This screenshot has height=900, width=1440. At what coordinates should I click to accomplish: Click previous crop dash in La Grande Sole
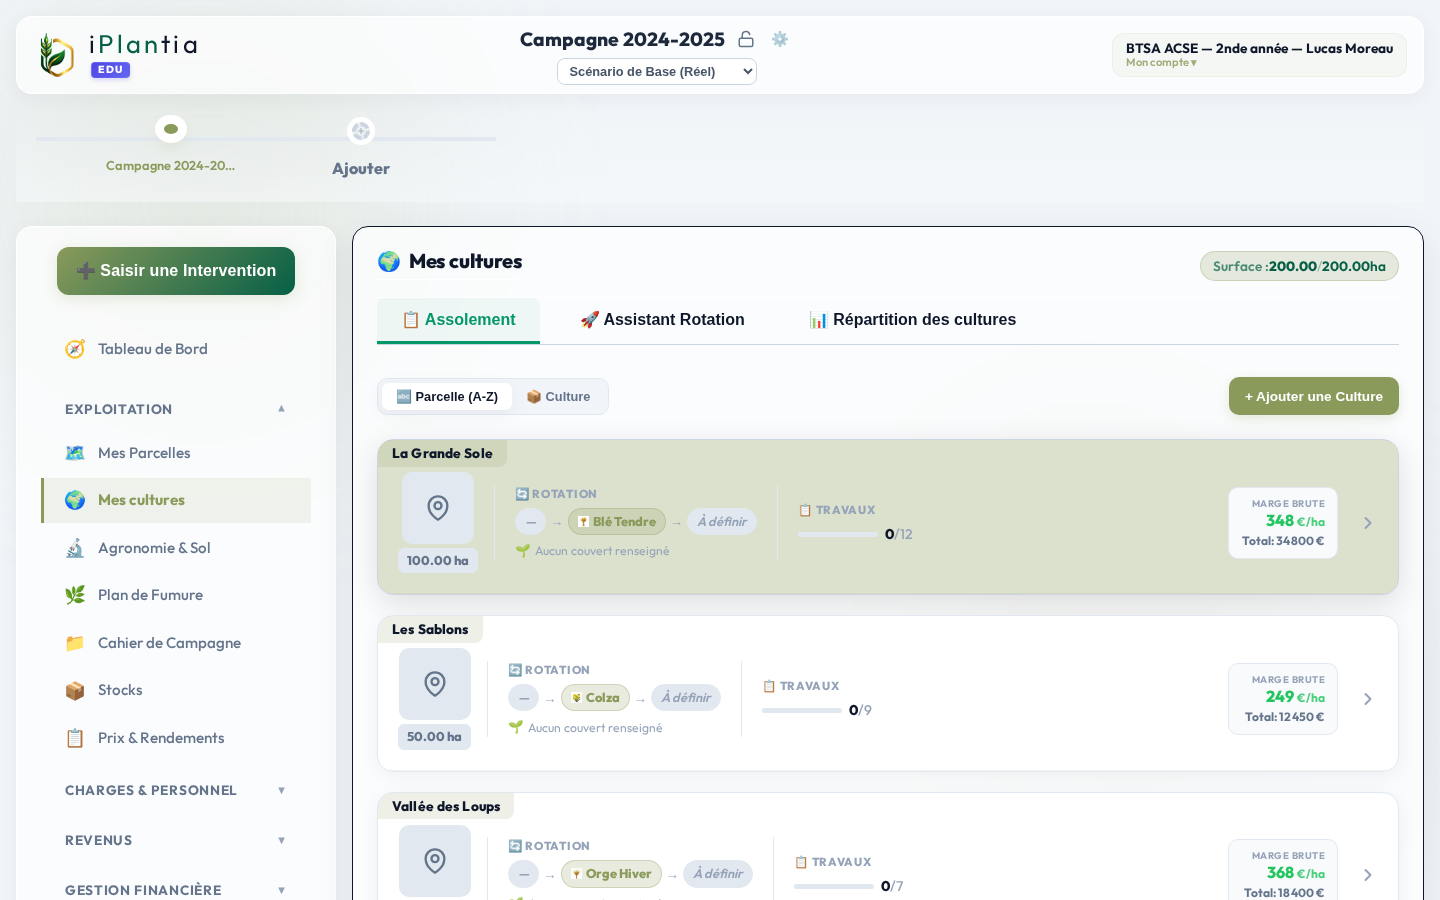point(531,522)
